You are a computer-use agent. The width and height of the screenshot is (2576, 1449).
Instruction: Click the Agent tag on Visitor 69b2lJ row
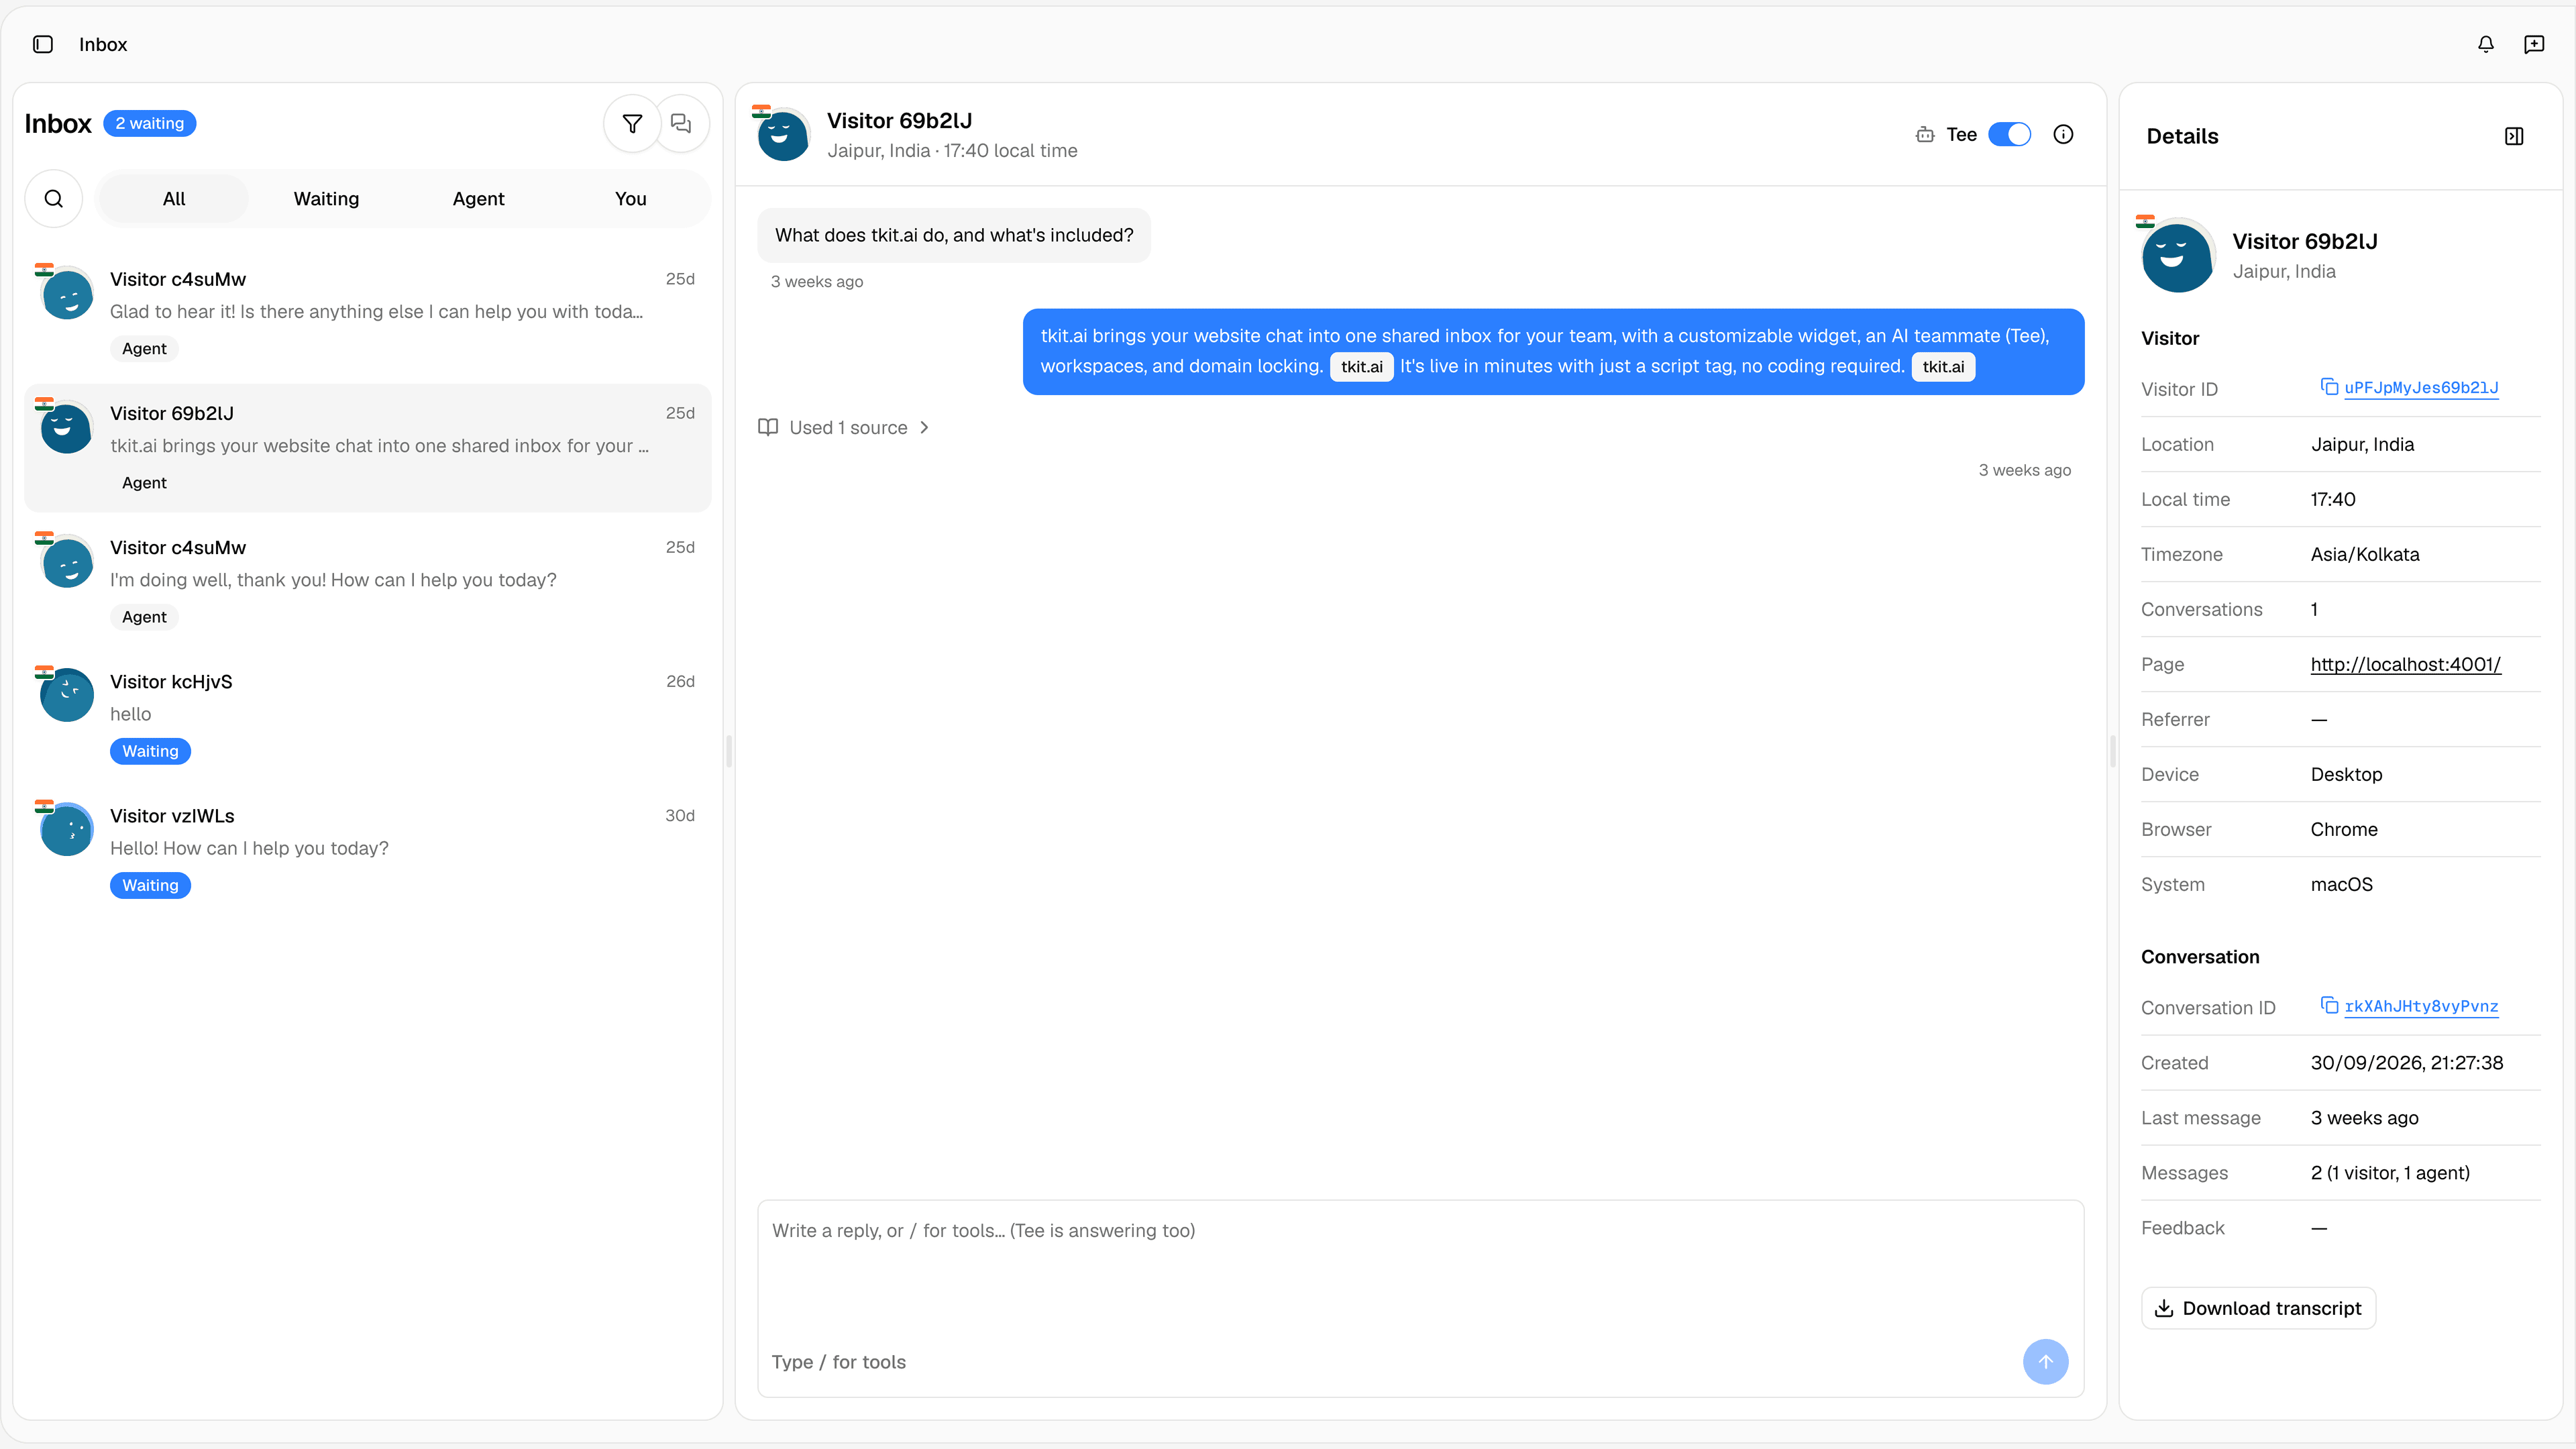click(144, 483)
